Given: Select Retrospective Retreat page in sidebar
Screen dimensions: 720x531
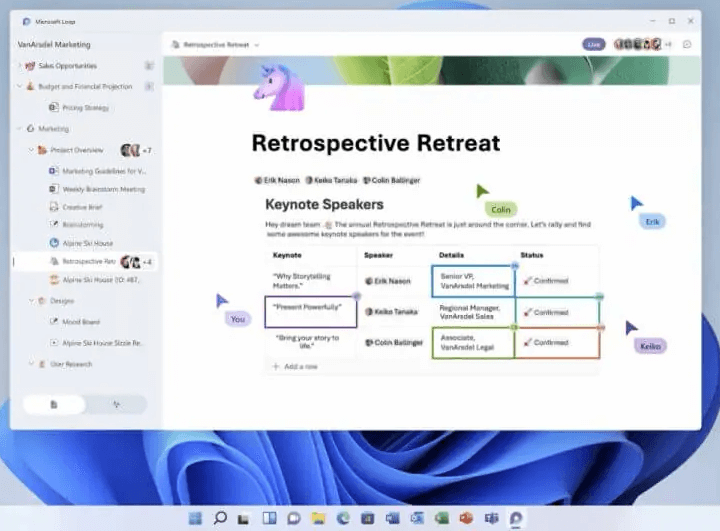Looking at the screenshot, I should tap(85, 261).
